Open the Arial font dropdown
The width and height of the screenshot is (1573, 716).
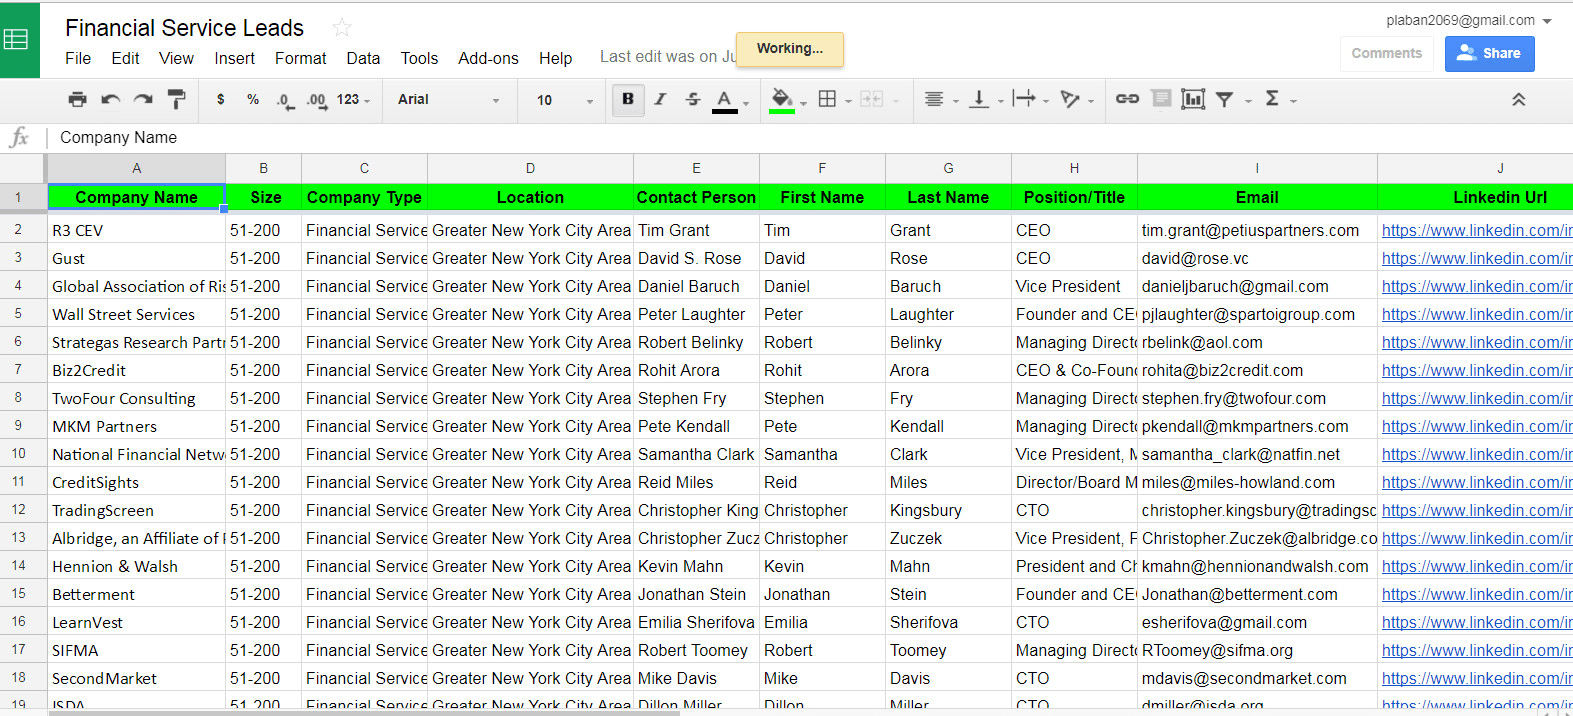coord(448,100)
